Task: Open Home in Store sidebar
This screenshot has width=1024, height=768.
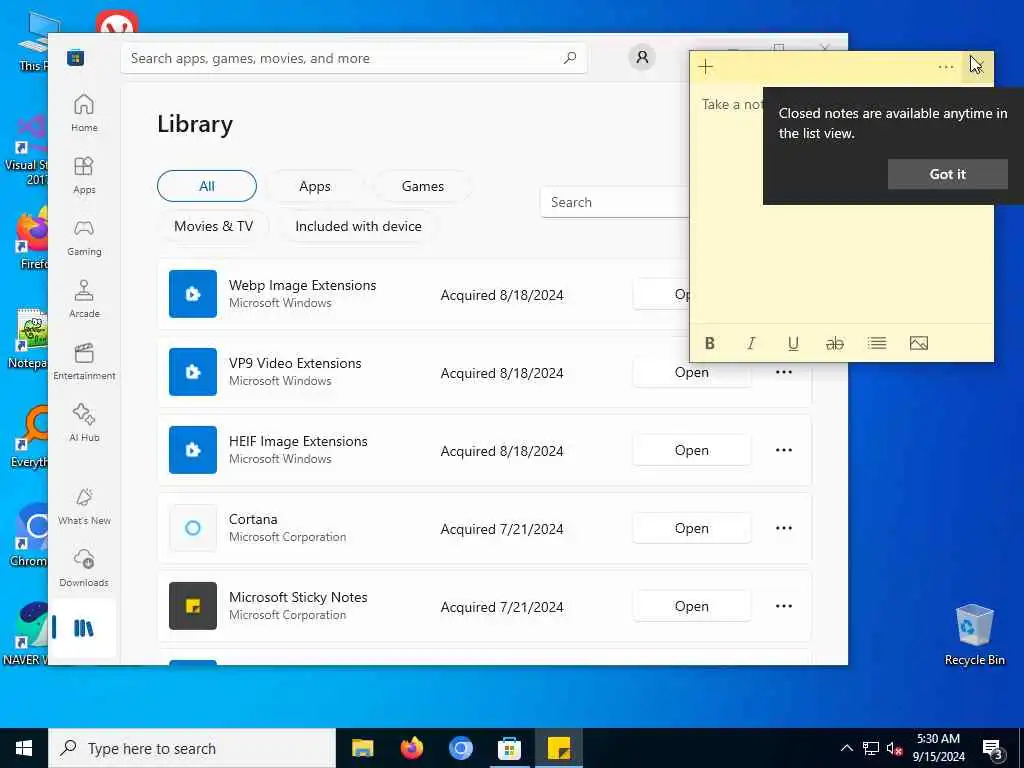Action: (84, 112)
